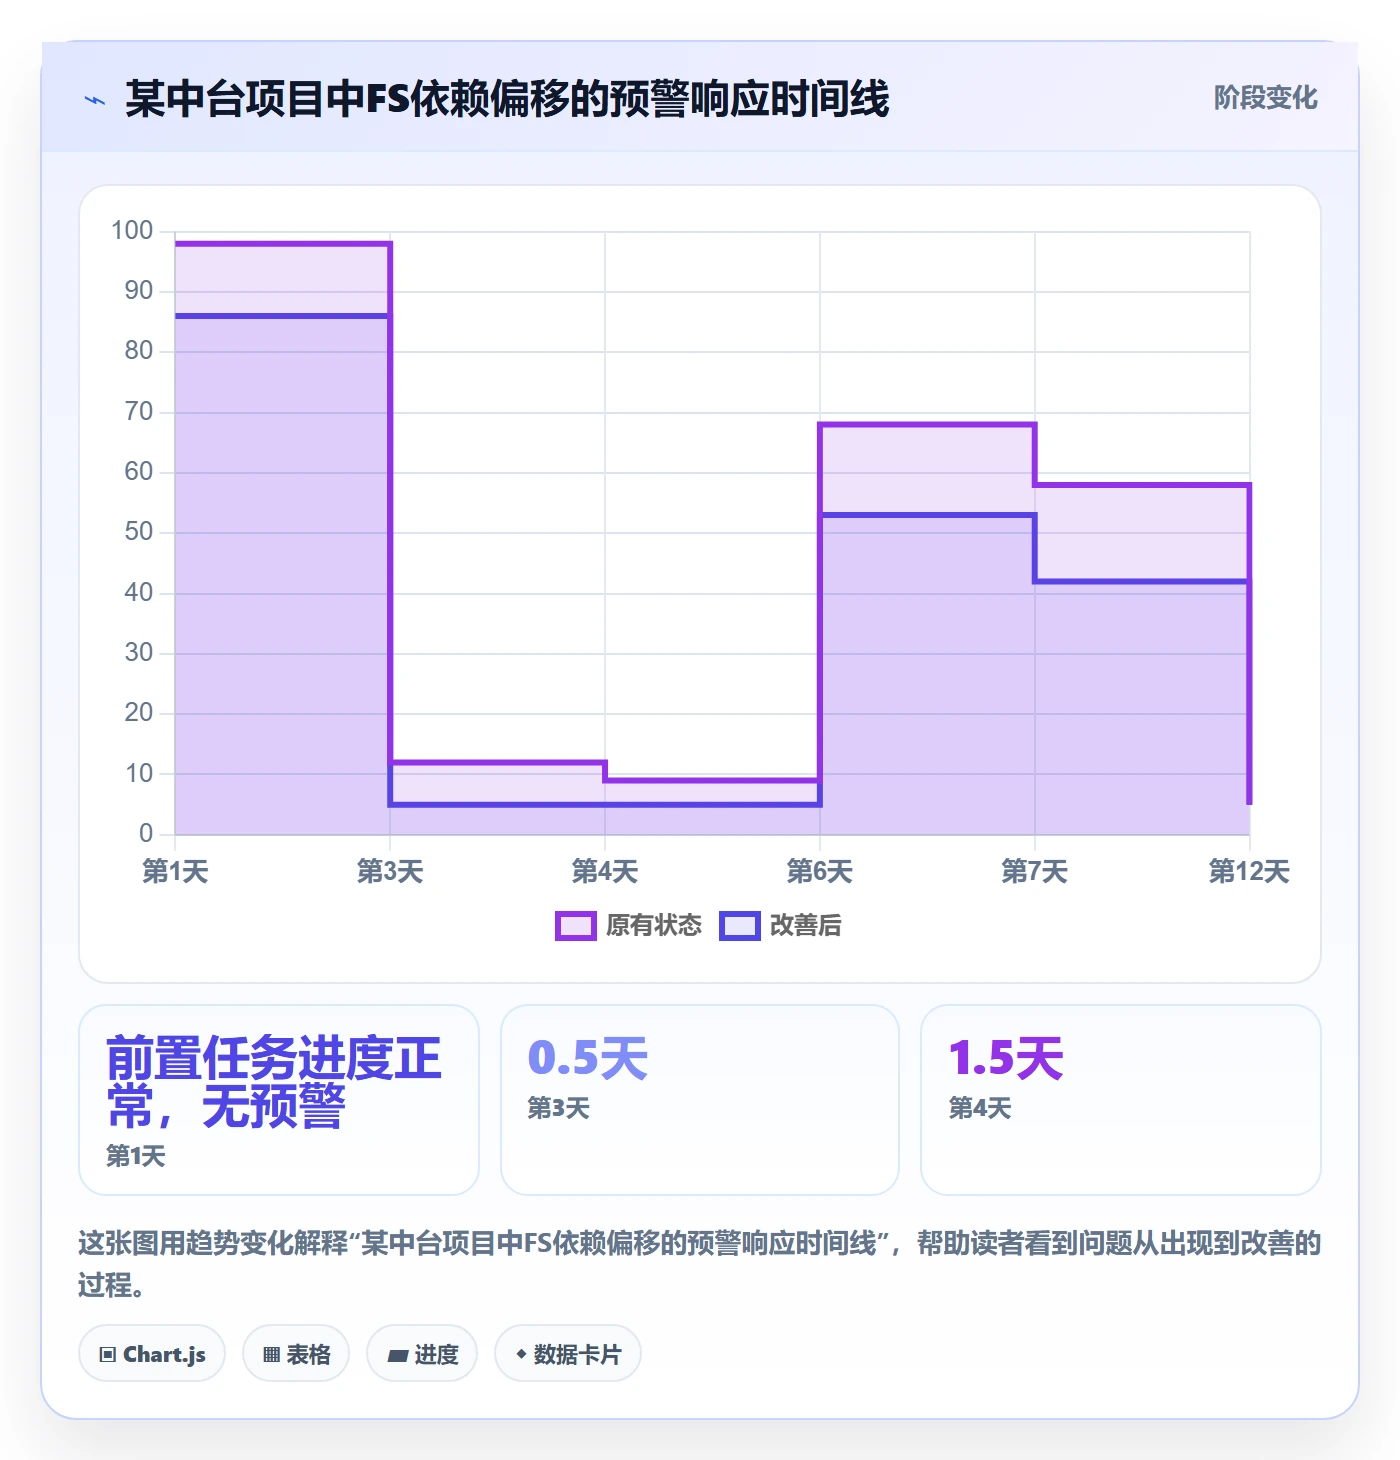1400x1460 pixels.
Task: Click the Chart.js chip's square icon
Action: [108, 1355]
